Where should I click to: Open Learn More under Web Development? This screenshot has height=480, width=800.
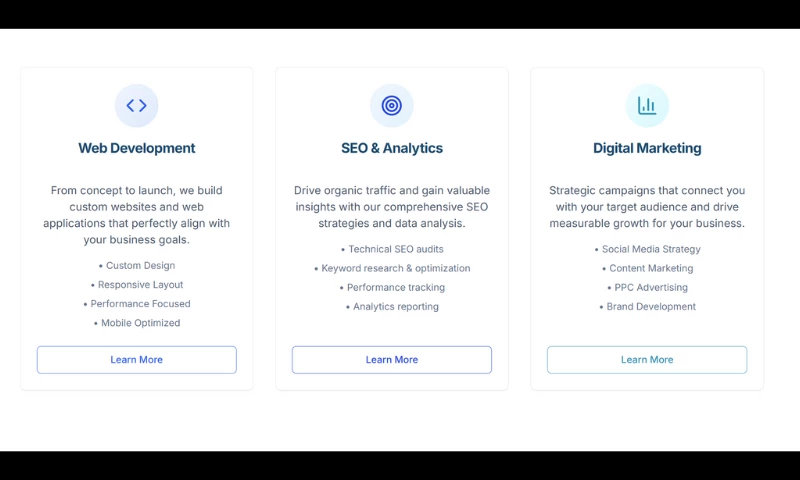137,360
